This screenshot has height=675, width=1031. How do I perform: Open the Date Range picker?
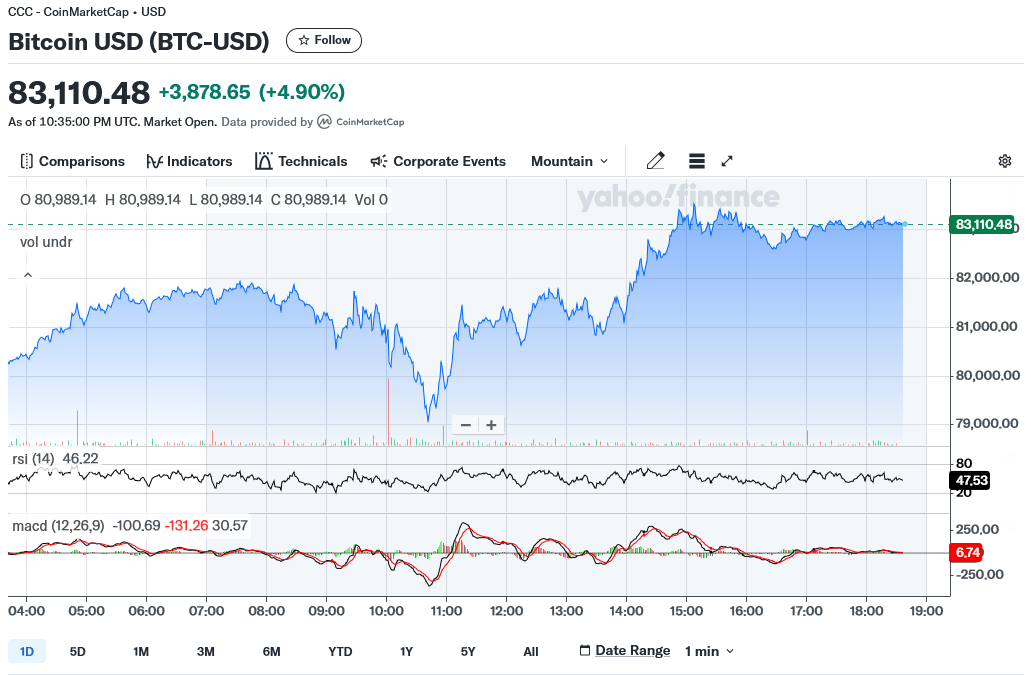click(x=625, y=651)
